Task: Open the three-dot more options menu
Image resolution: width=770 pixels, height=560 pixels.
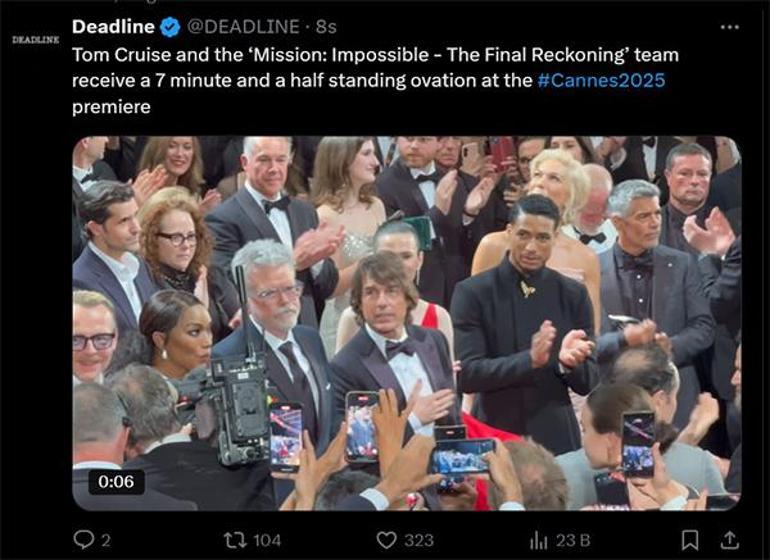Action: [730, 27]
